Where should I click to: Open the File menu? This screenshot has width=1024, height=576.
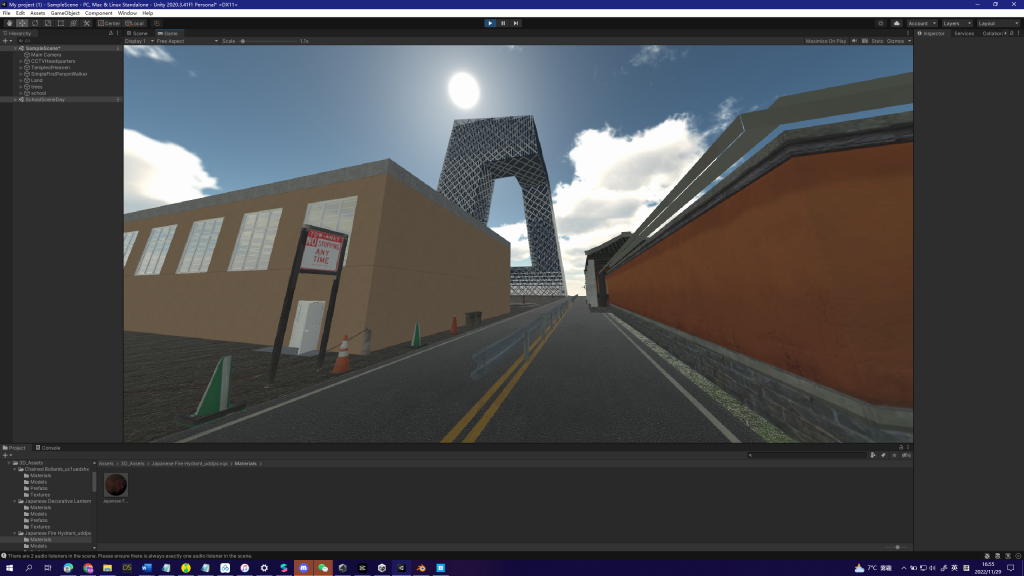(x=6, y=13)
